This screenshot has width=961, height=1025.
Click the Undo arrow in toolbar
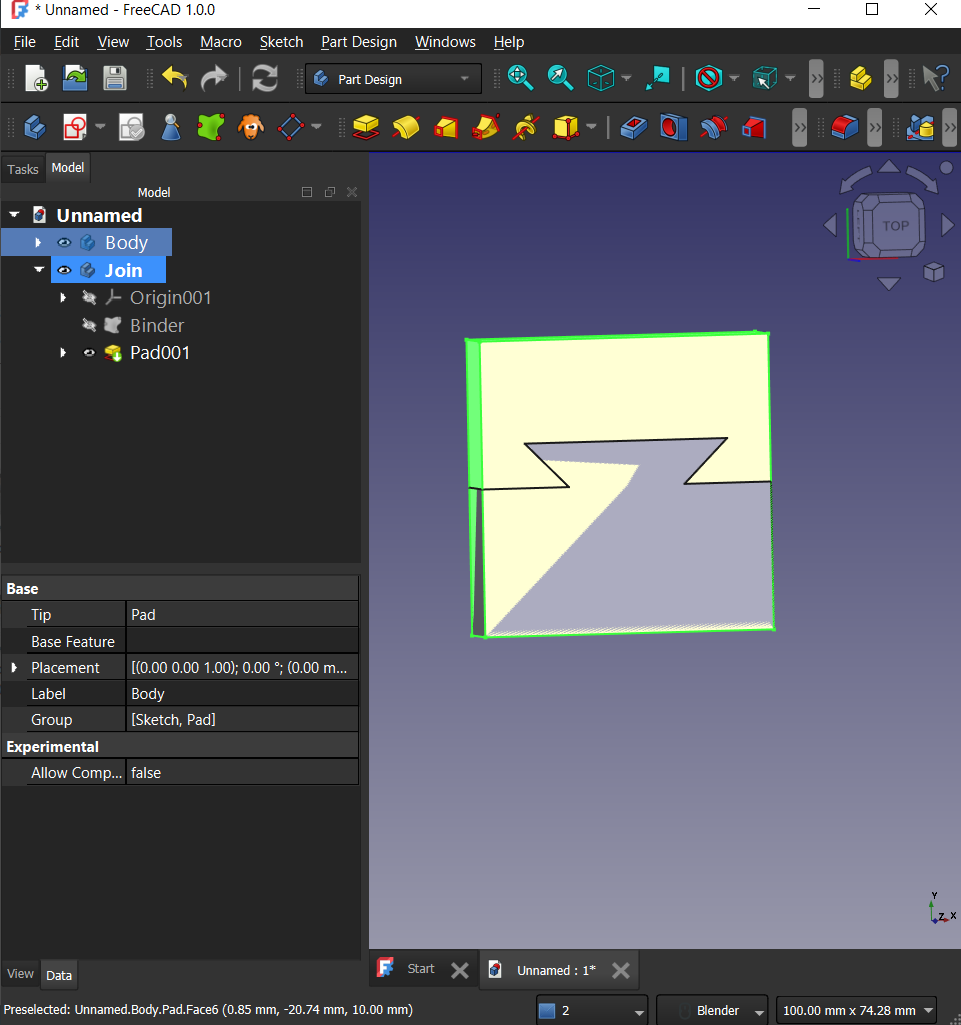tap(175, 78)
